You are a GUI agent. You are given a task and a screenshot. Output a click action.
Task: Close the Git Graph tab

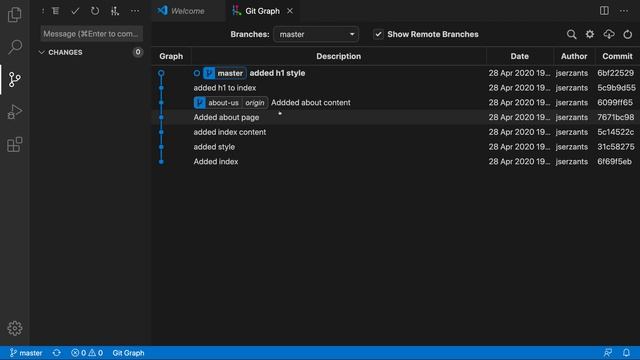[290, 11]
